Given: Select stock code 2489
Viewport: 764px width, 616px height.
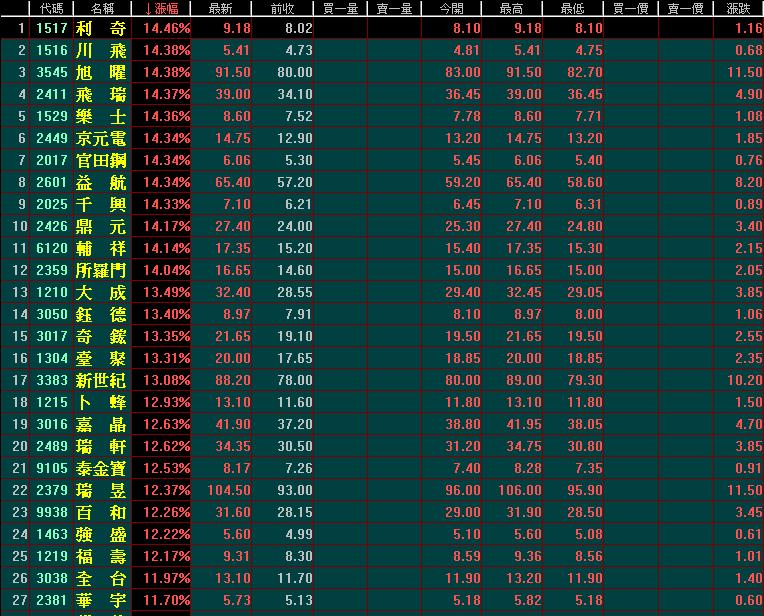Looking at the screenshot, I should tap(52, 446).
